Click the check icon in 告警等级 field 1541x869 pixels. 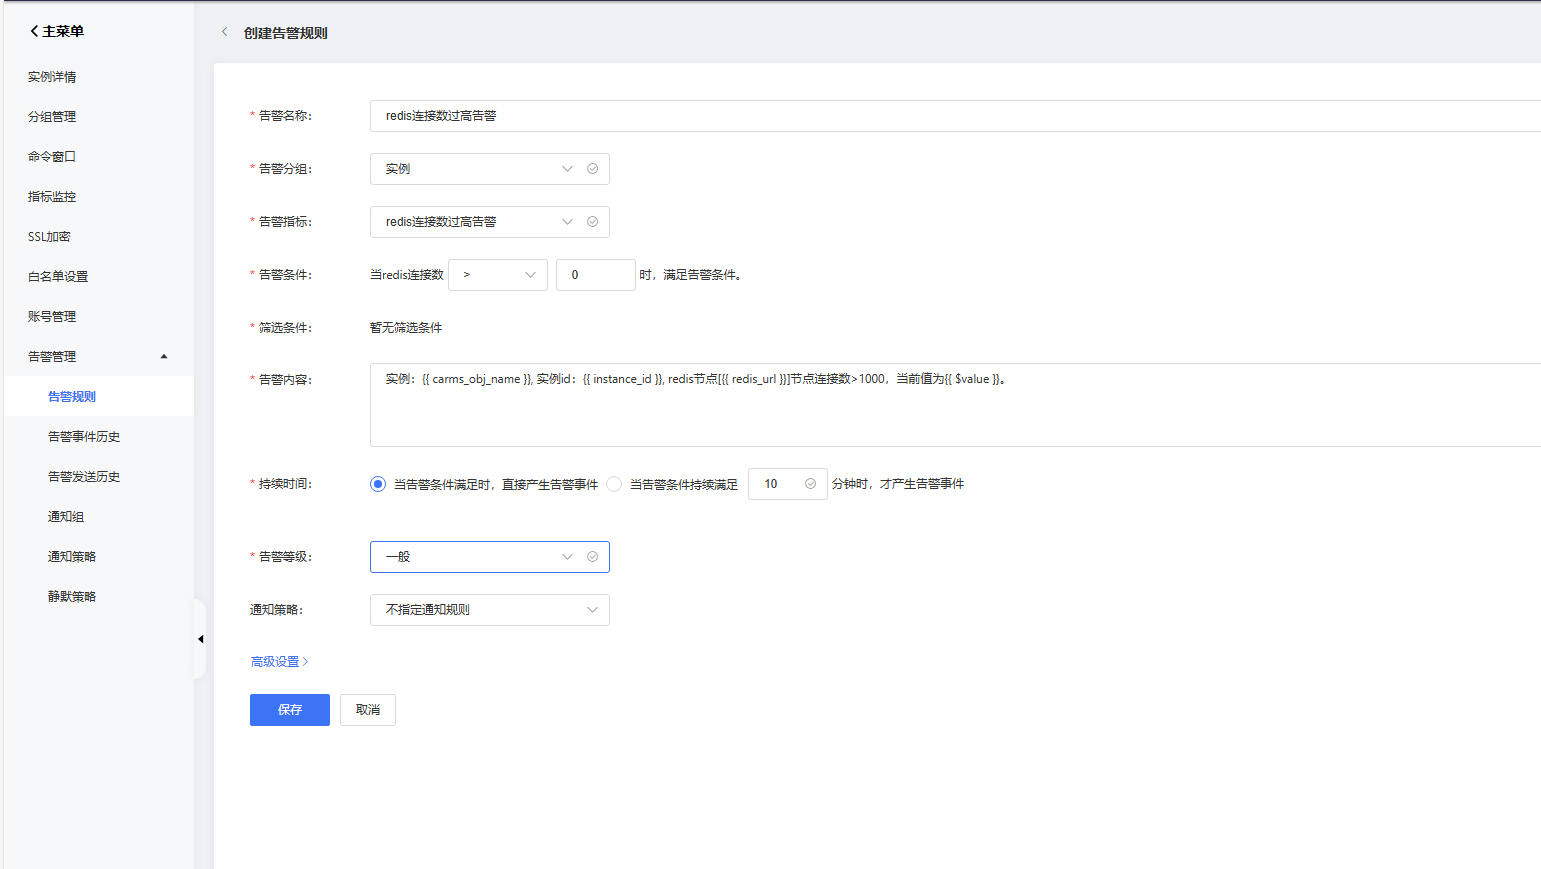click(592, 557)
